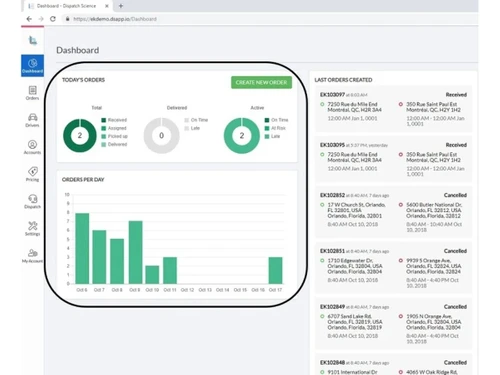Viewport: 500px width, 375px height.
Task: Open order EK102851 link
Action: tap(332, 251)
